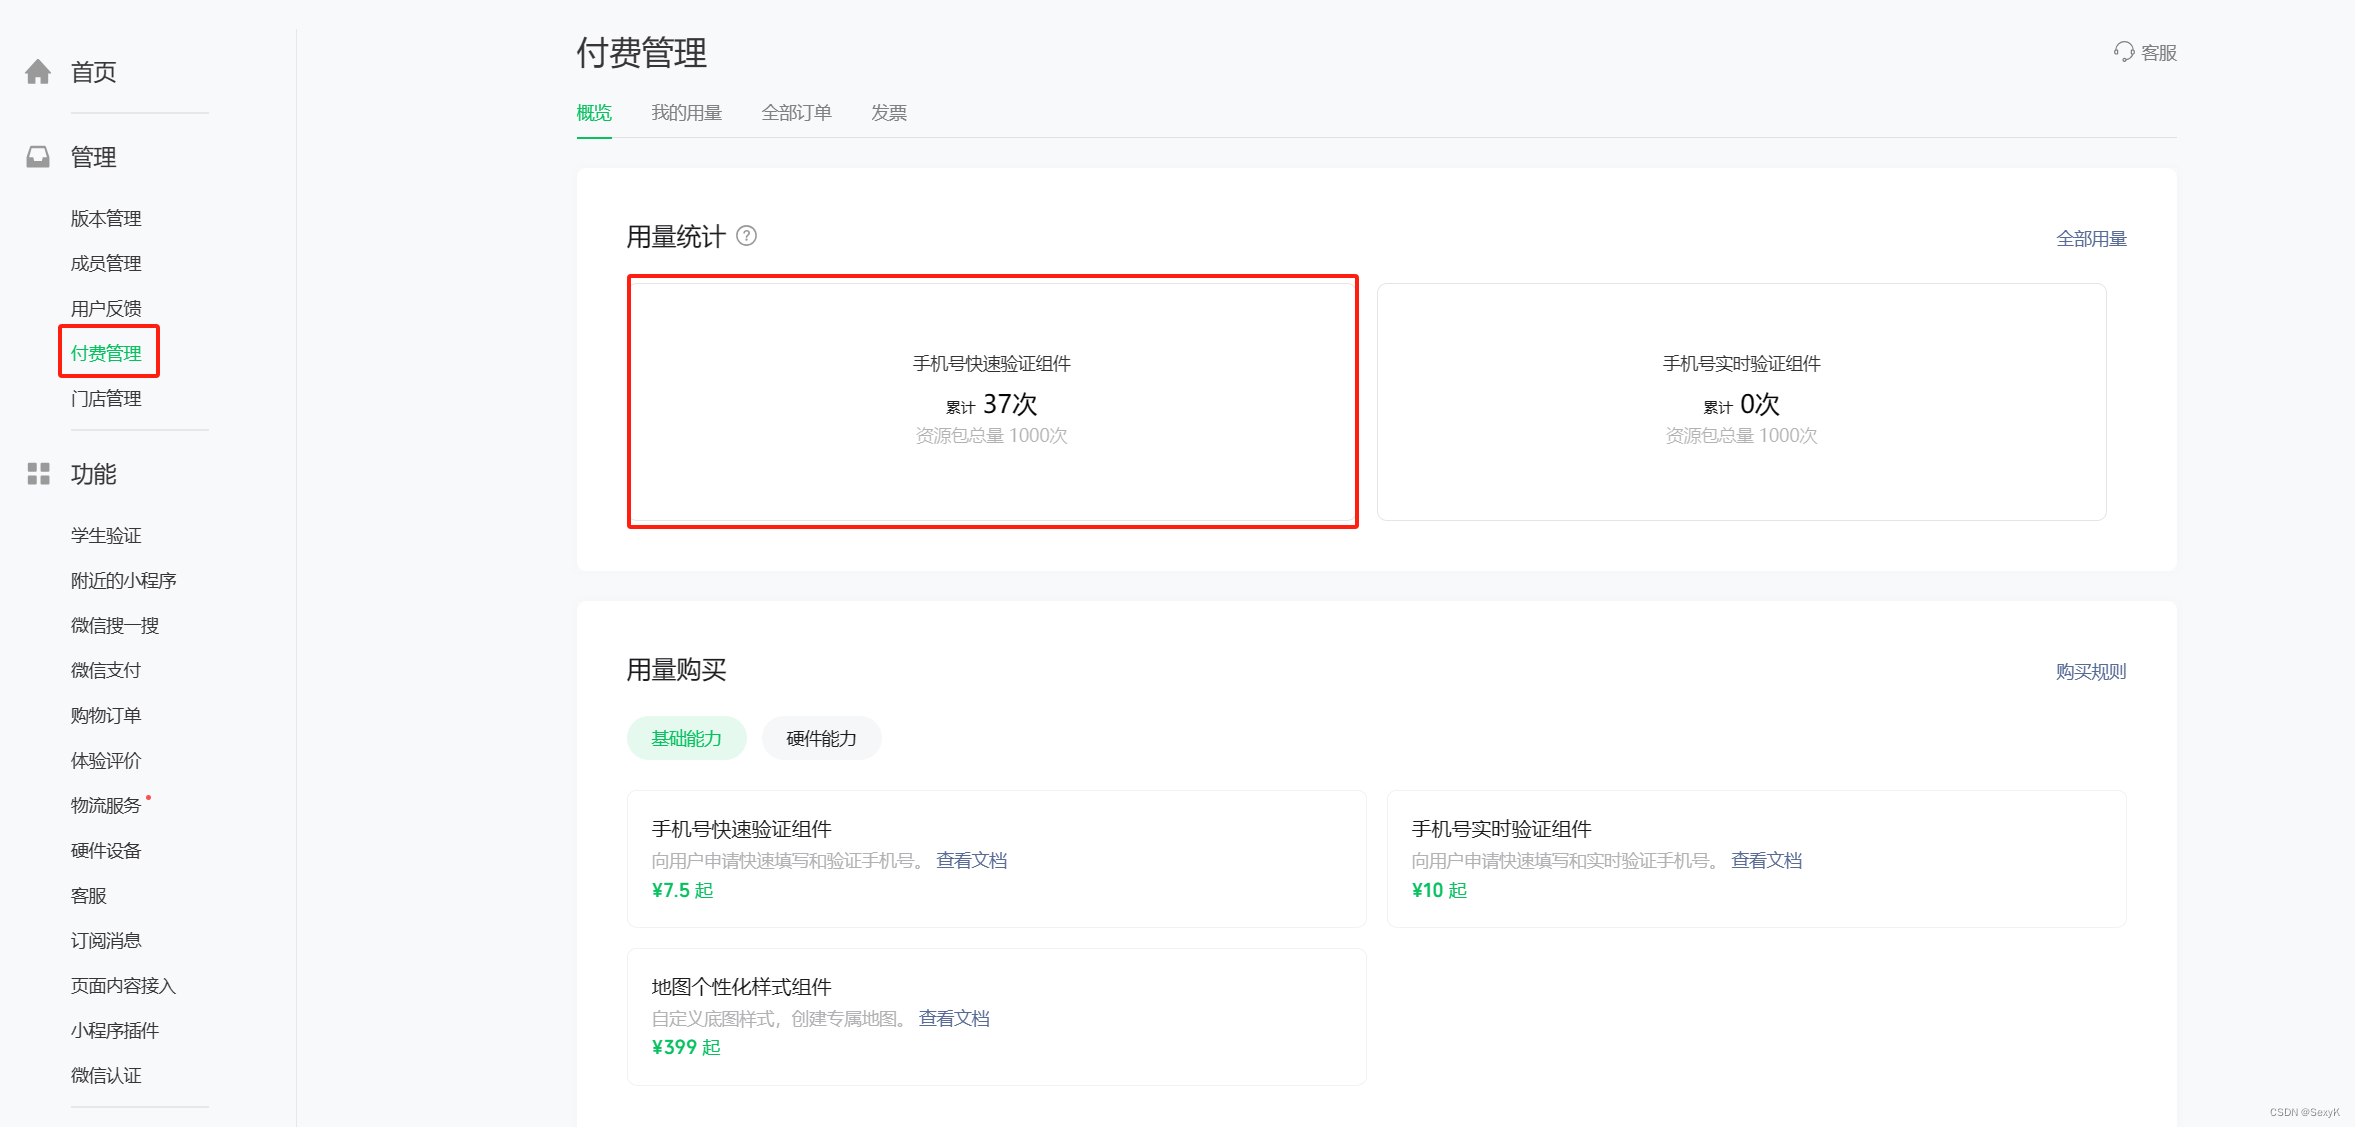
Task: Click the 付费管理 page title
Action: [642, 52]
